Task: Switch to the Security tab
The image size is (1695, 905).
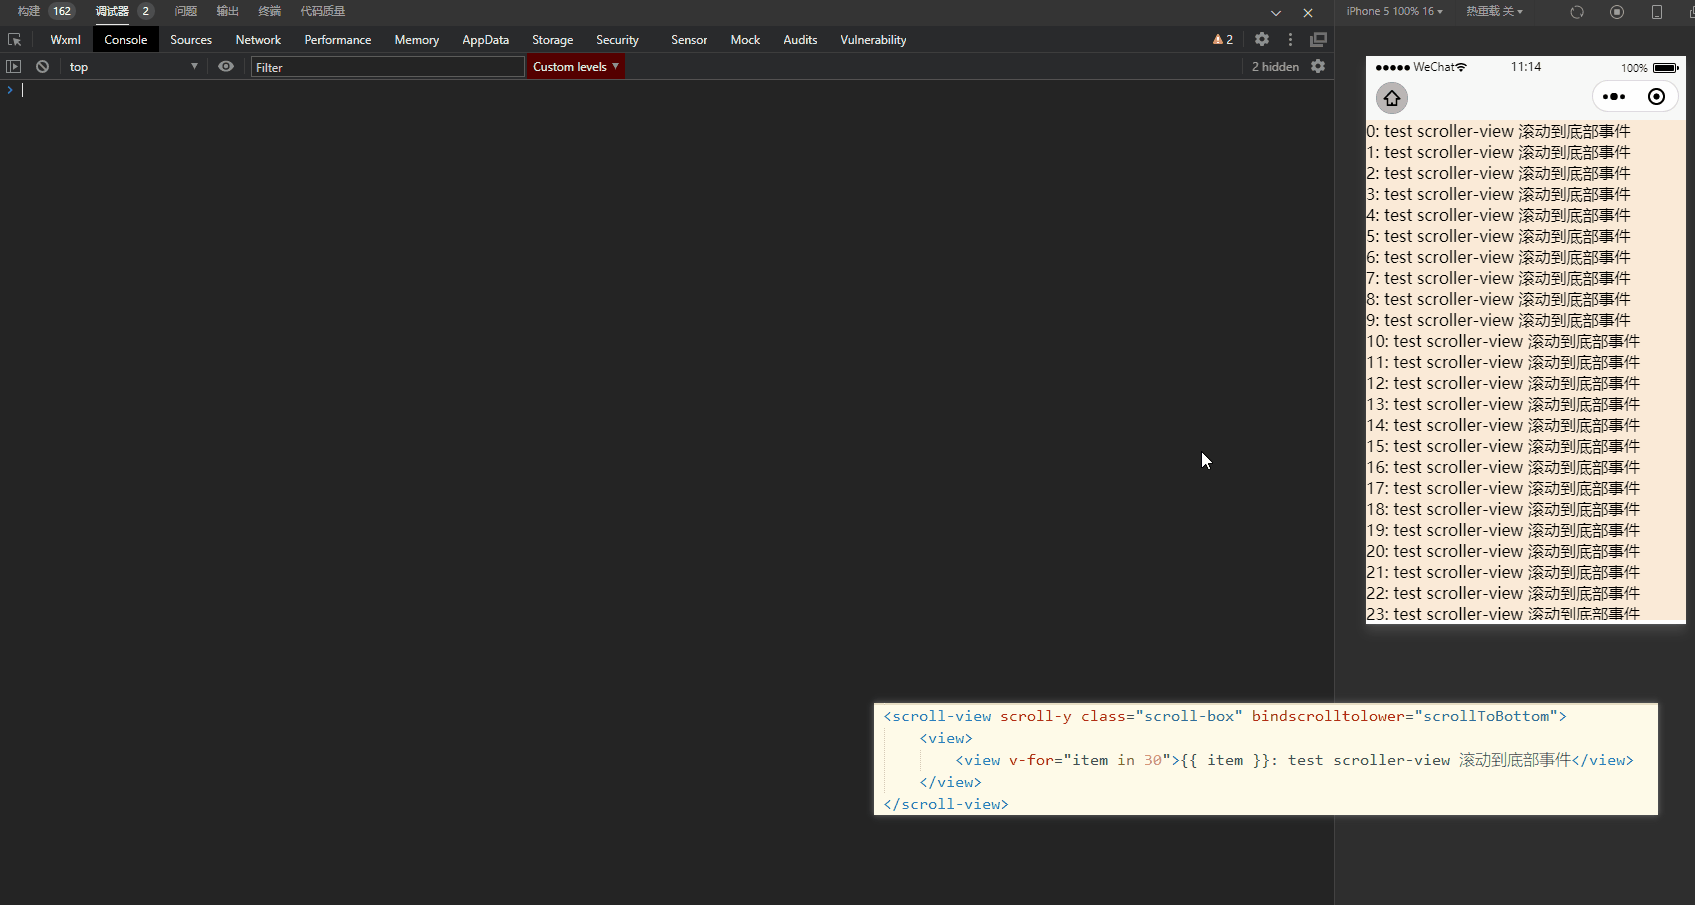Action: [x=617, y=40]
